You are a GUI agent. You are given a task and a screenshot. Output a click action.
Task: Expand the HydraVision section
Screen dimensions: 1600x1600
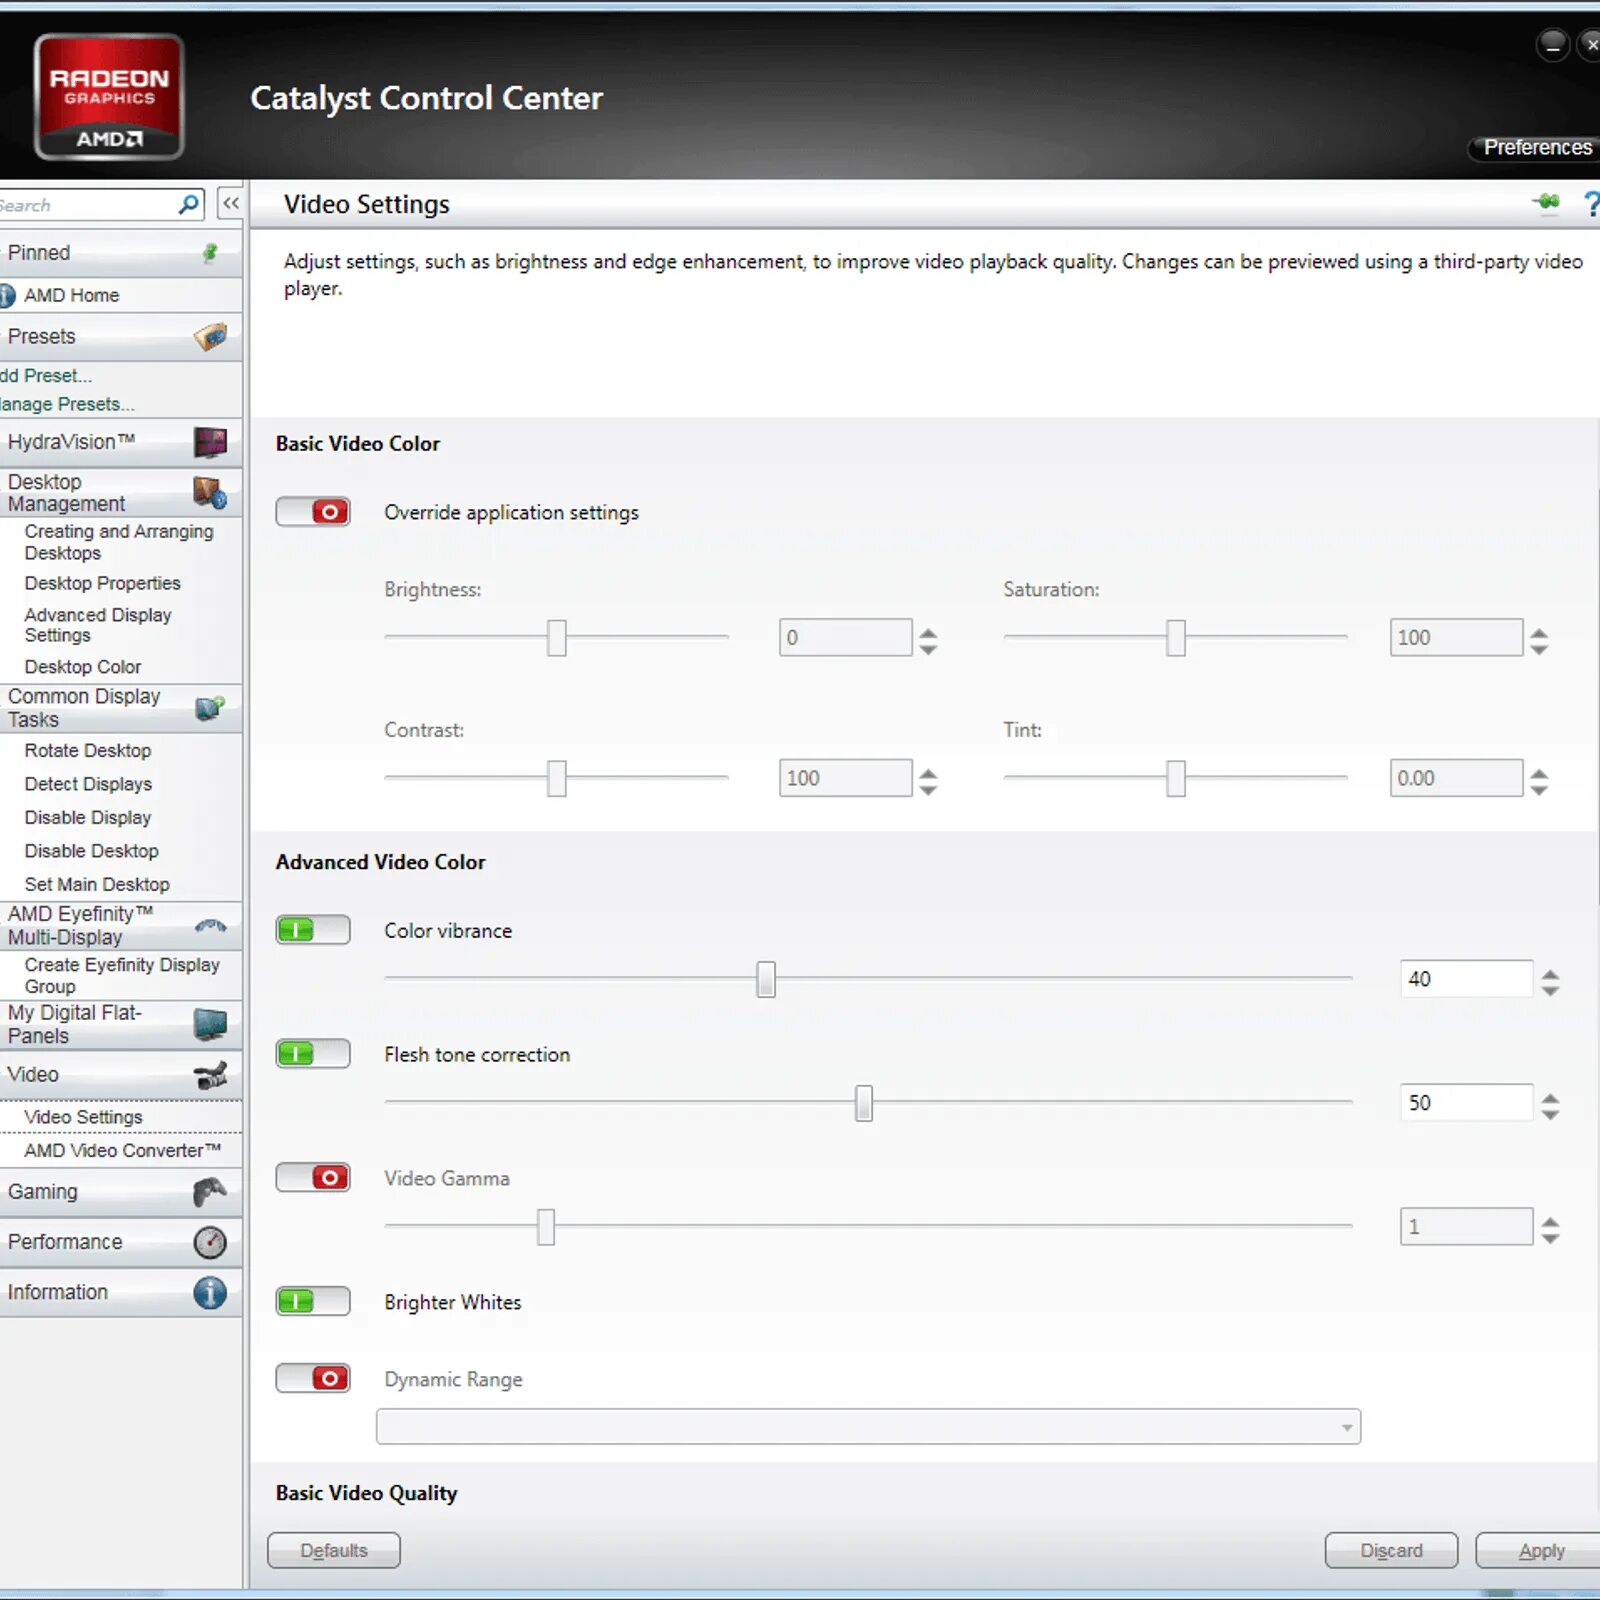[120, 442]
